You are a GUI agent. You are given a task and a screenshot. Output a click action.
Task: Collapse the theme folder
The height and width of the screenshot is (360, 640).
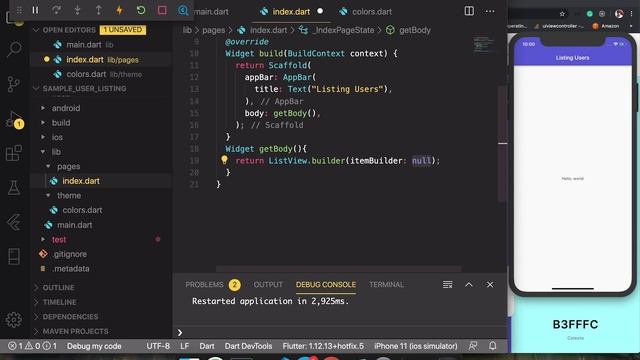pyautogui.click(x=69, y=196)
